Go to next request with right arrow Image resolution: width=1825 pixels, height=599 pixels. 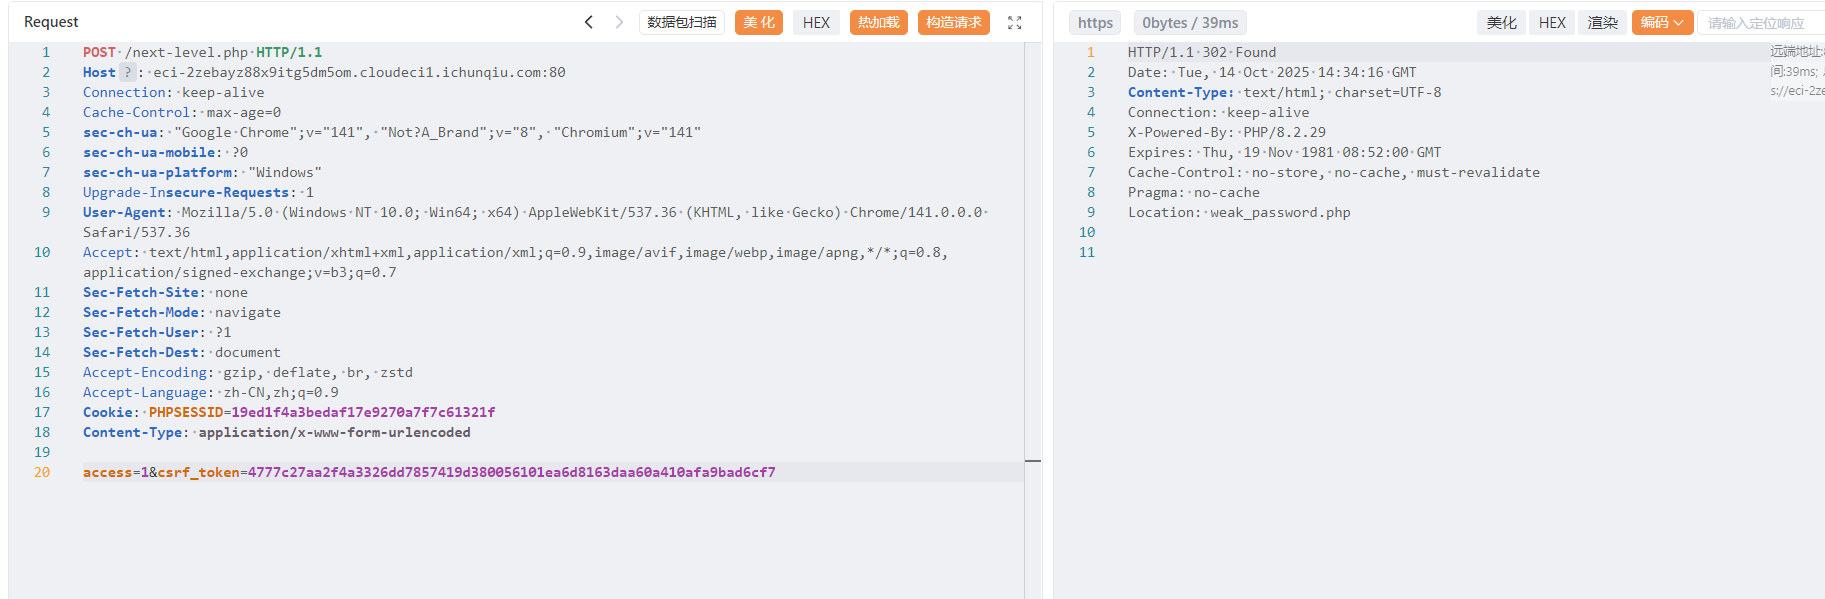(x=619, y=22)
